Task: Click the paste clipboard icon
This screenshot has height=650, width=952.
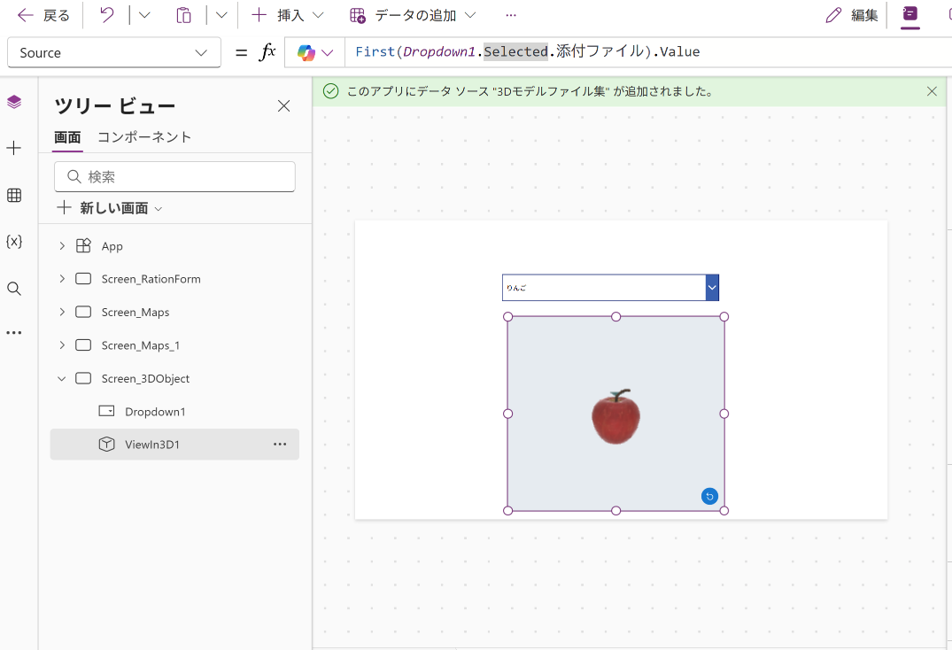Action: coord(183,15)
